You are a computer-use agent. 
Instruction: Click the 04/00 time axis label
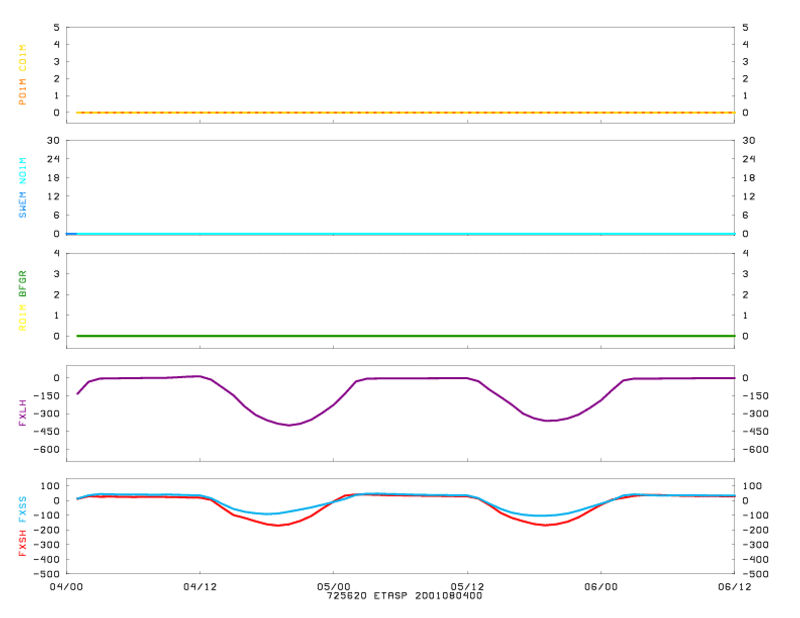pyautogui.click(x=66, y=587)
